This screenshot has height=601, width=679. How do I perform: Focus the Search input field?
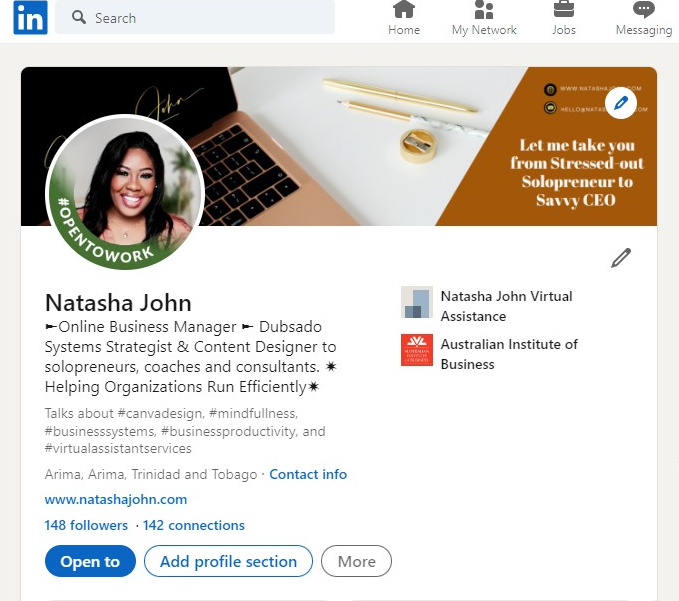coord(195,17)
